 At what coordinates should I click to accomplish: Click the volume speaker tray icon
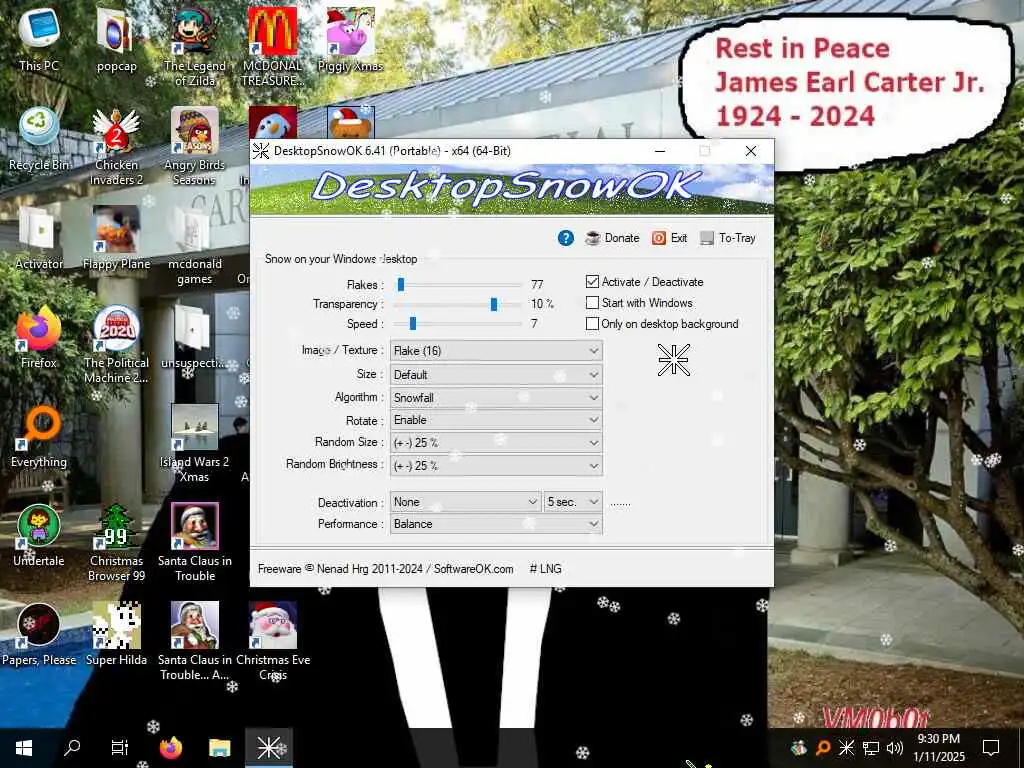[x=895, y=748]
